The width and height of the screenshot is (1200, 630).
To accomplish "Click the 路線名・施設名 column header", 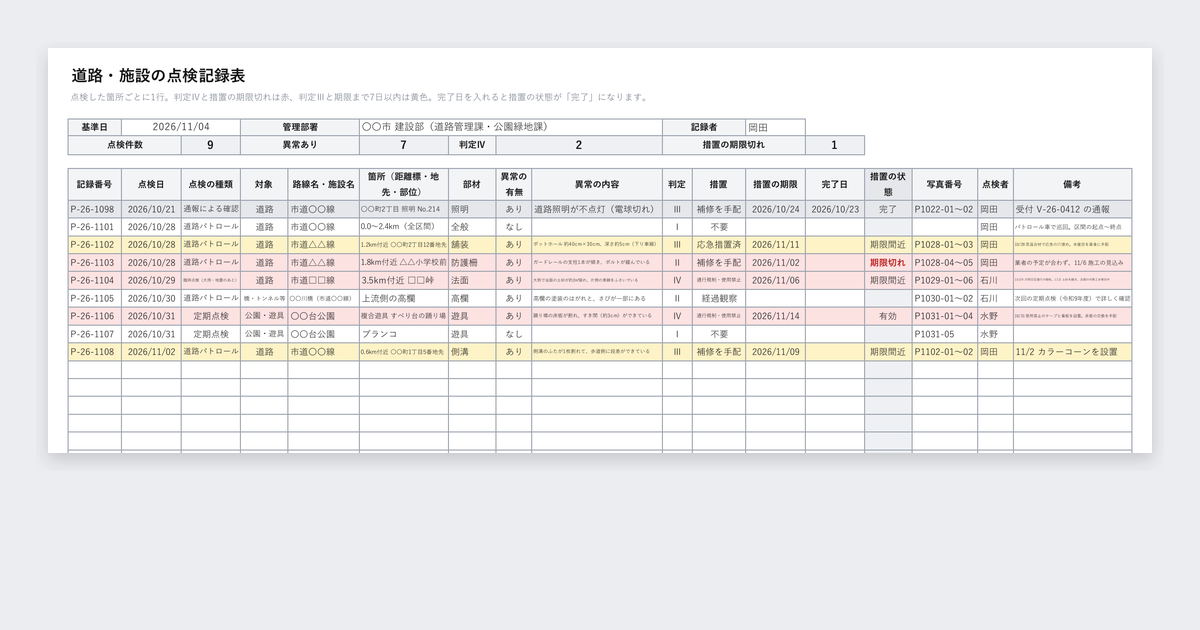I will [x=323, y=185].
